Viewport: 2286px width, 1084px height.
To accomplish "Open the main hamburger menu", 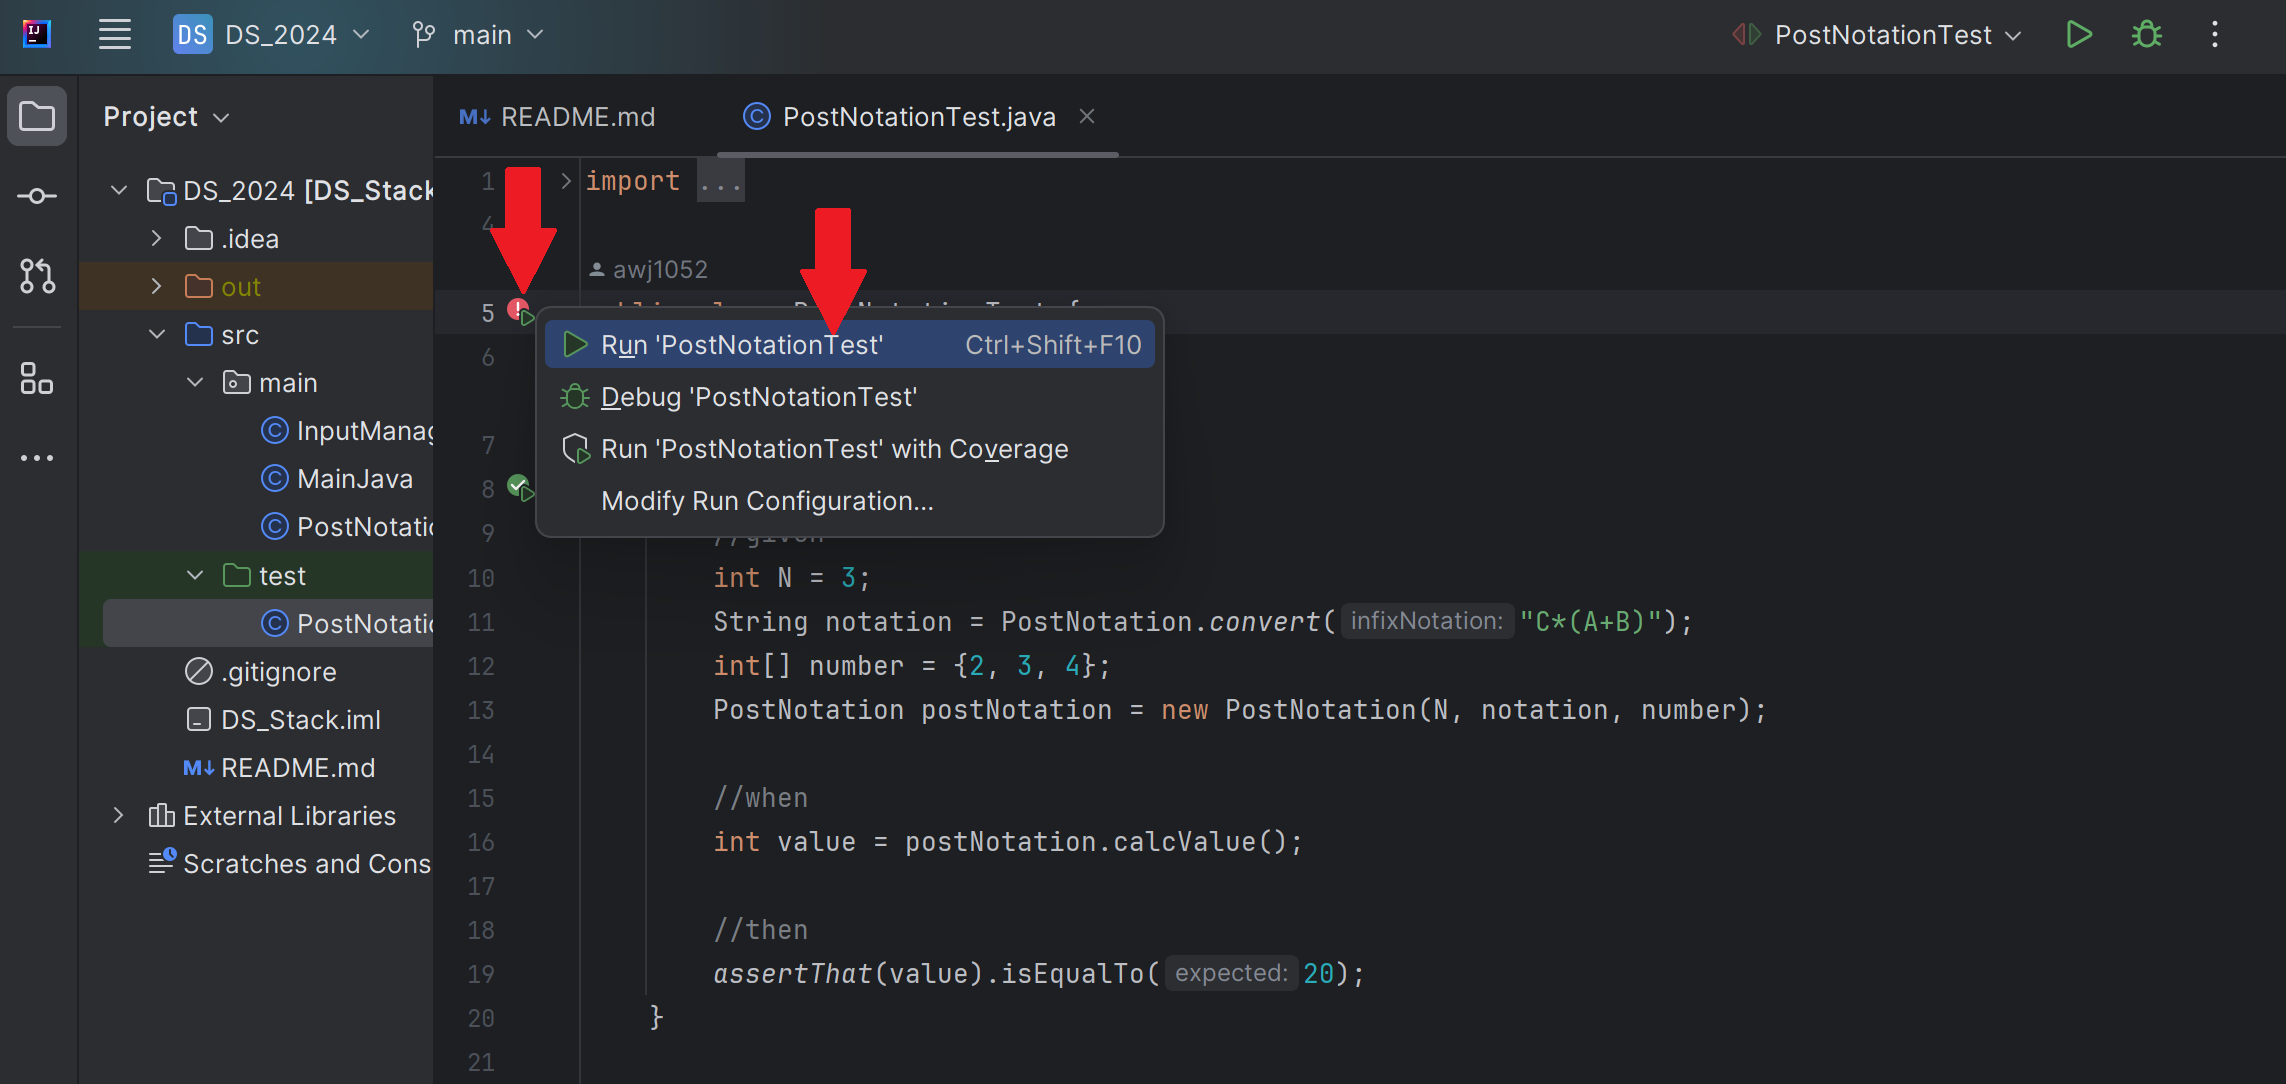I will tap(115, 35).
